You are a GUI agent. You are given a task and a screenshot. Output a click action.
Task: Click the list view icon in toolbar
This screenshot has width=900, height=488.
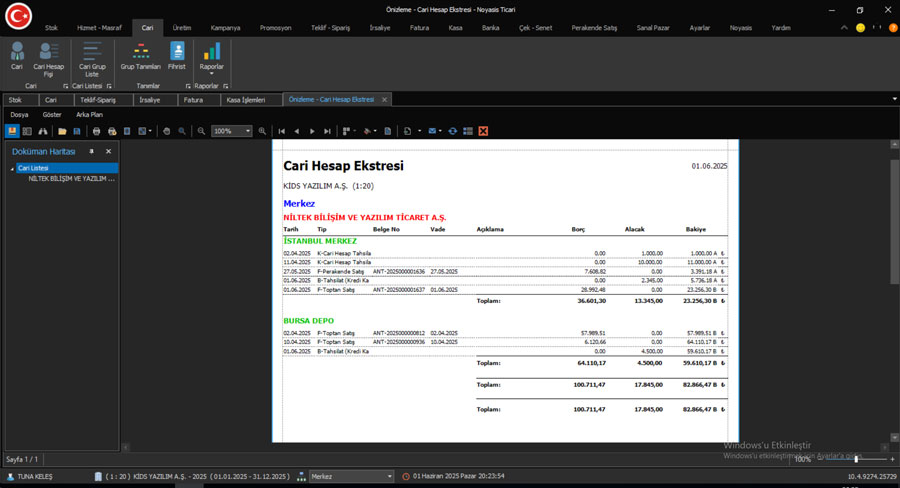468,131
